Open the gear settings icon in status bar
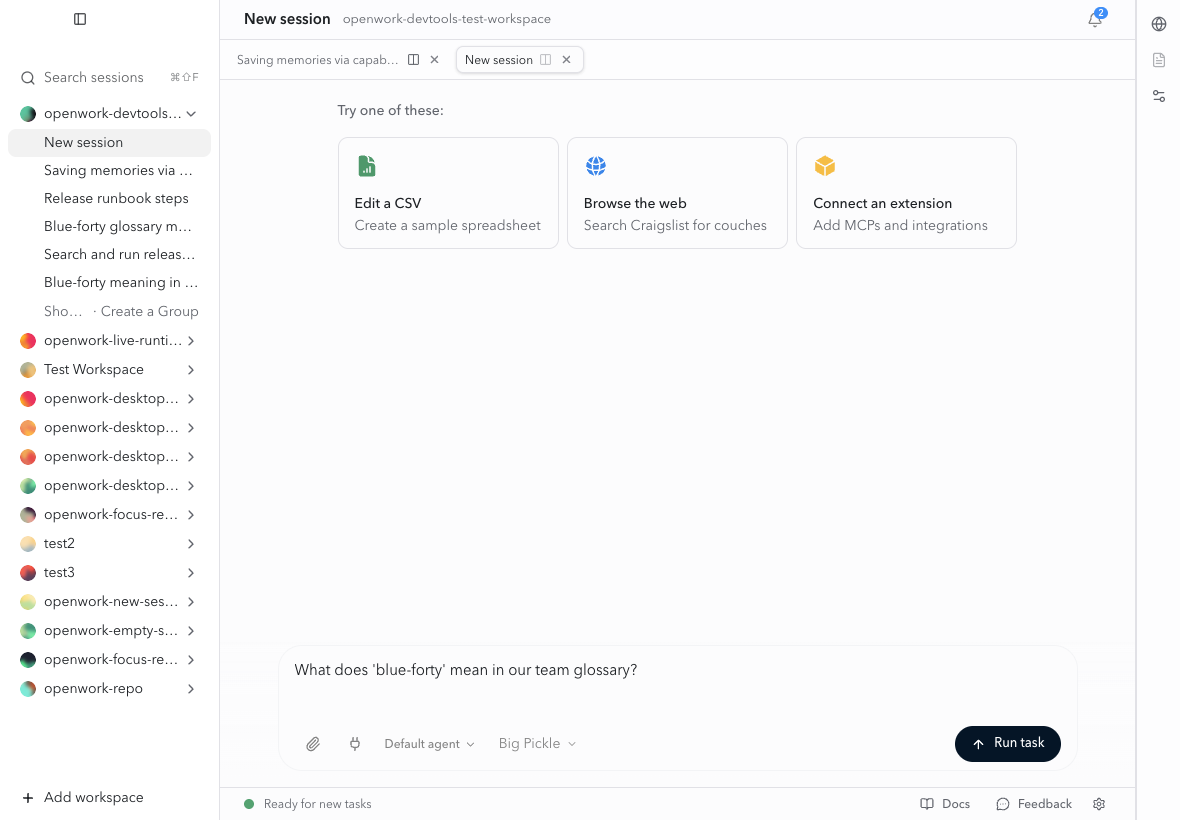The width and height of the screenshot is (1180, 820). tap(1099, 804)
